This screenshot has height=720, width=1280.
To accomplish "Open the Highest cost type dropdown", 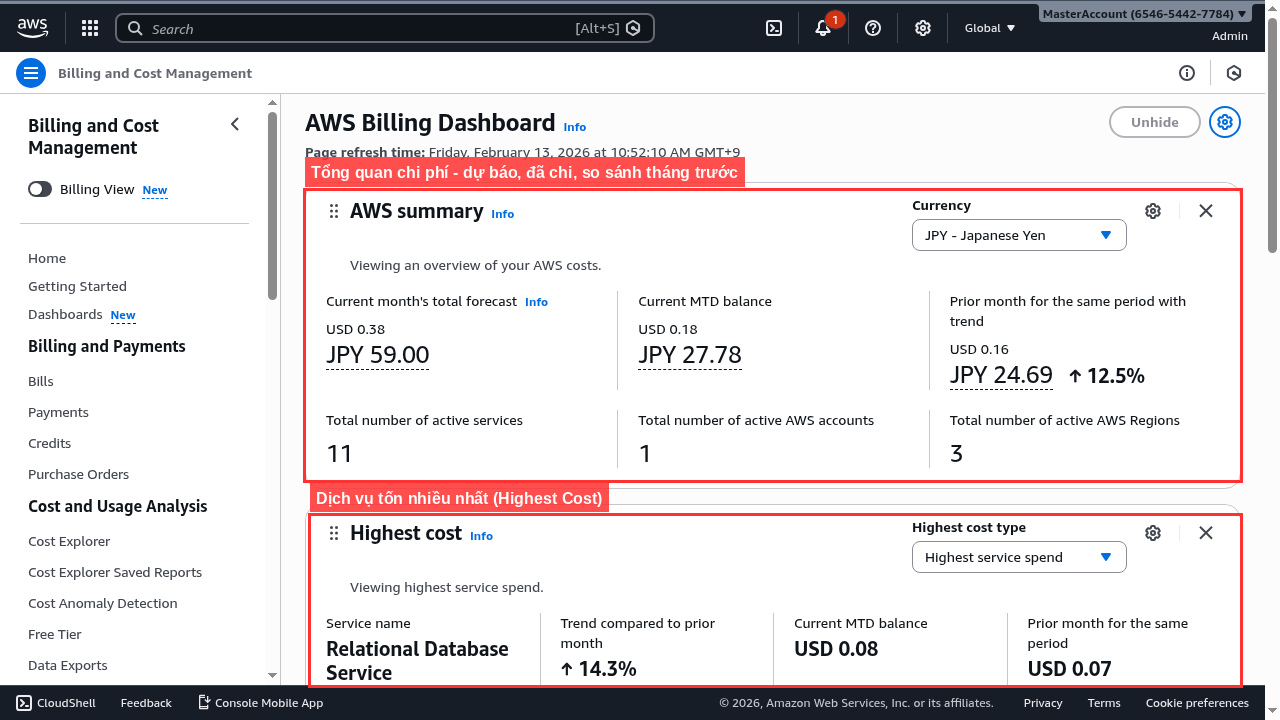I will tap(1019, 557).
